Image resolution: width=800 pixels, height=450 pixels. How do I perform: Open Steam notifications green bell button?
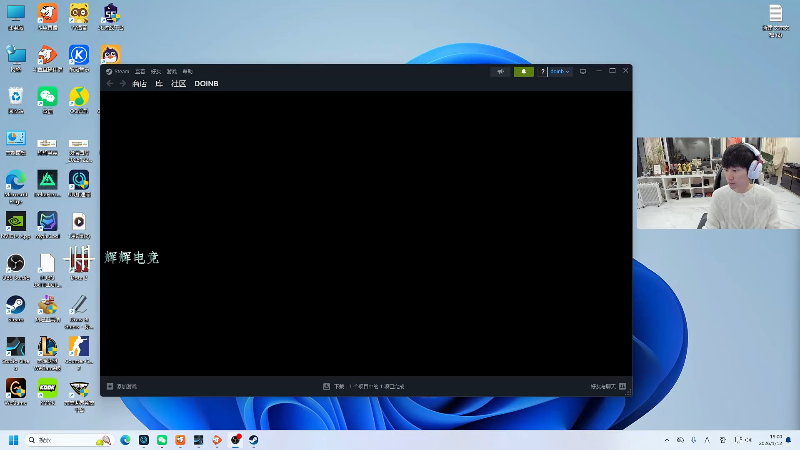click(x=523, y=71)
